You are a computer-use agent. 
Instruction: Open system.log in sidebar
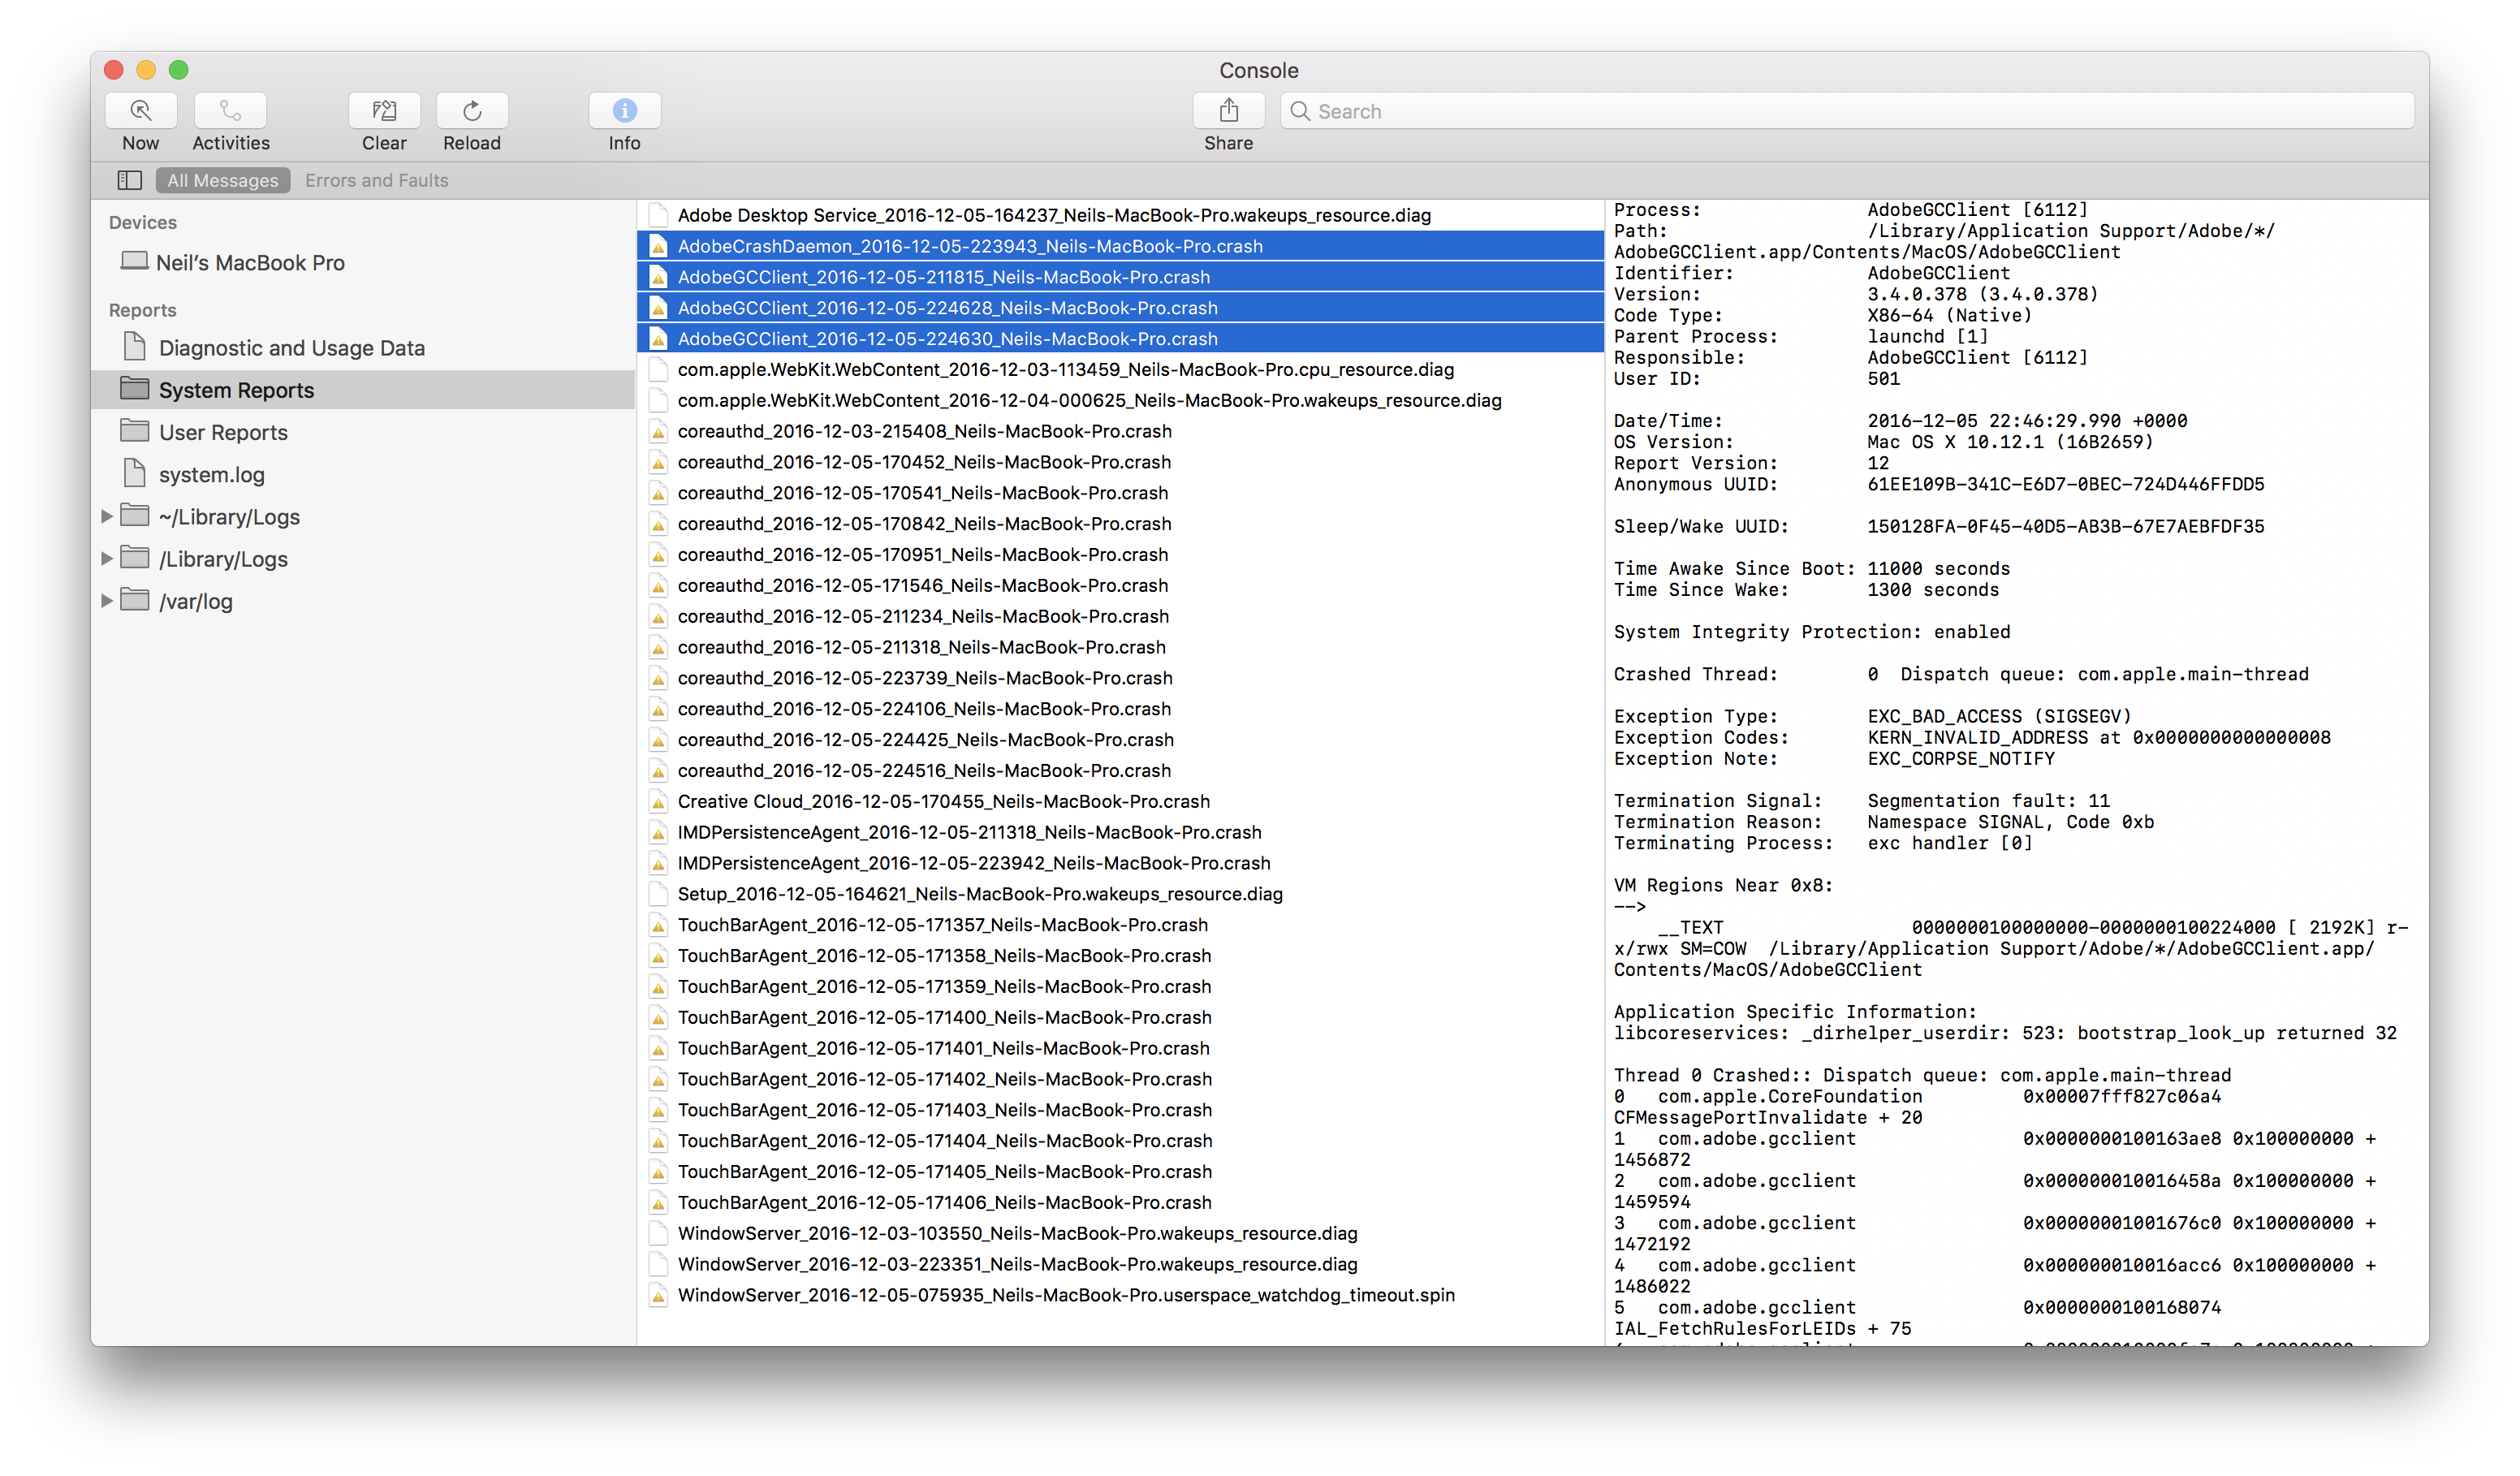(362, 474)
